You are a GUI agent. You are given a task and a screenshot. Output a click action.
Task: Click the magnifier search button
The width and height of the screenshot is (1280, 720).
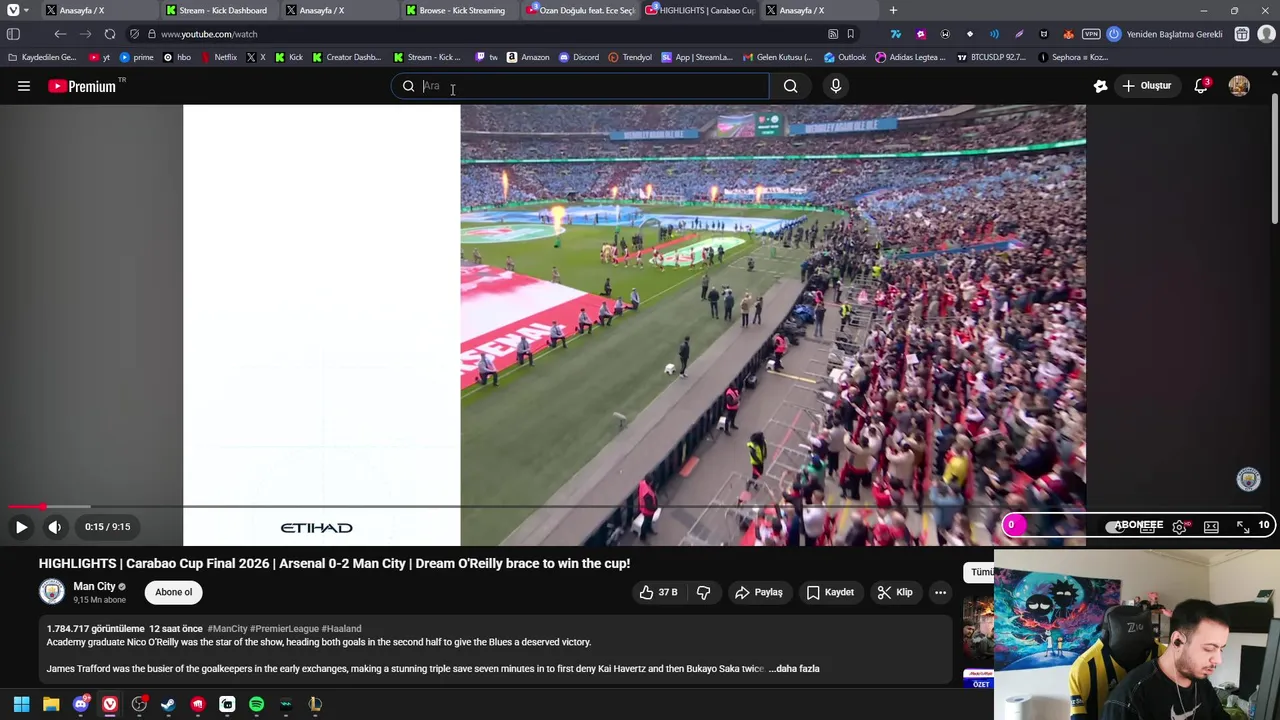tap(790, 86)
